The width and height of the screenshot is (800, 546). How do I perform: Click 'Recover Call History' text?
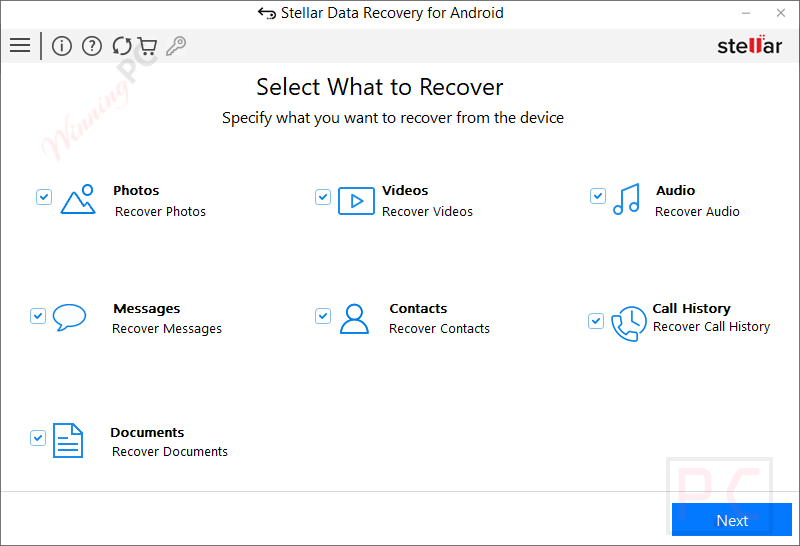click(x=712, y=327)
